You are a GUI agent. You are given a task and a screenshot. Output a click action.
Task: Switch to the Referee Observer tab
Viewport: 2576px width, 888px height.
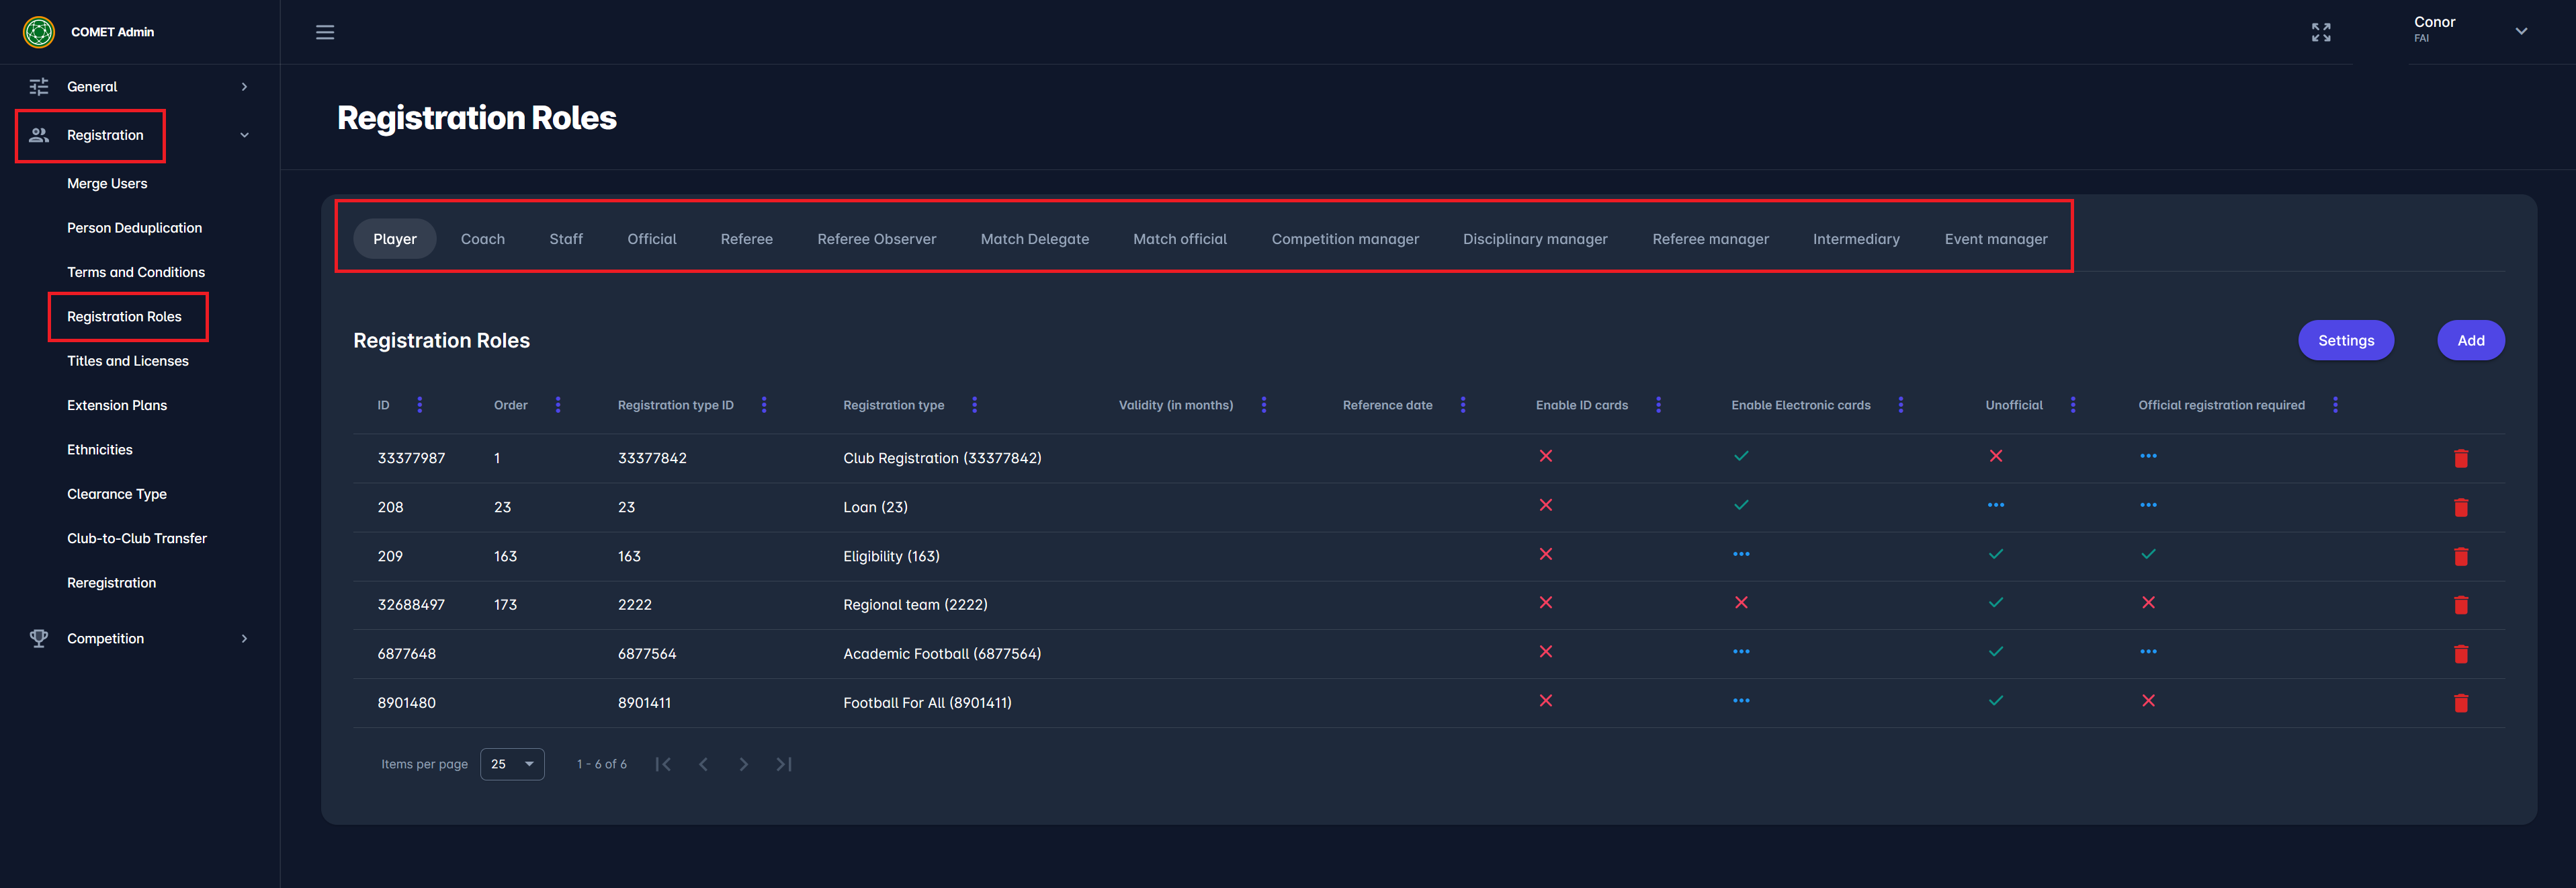pyautogui.click(x=876, y=239)
